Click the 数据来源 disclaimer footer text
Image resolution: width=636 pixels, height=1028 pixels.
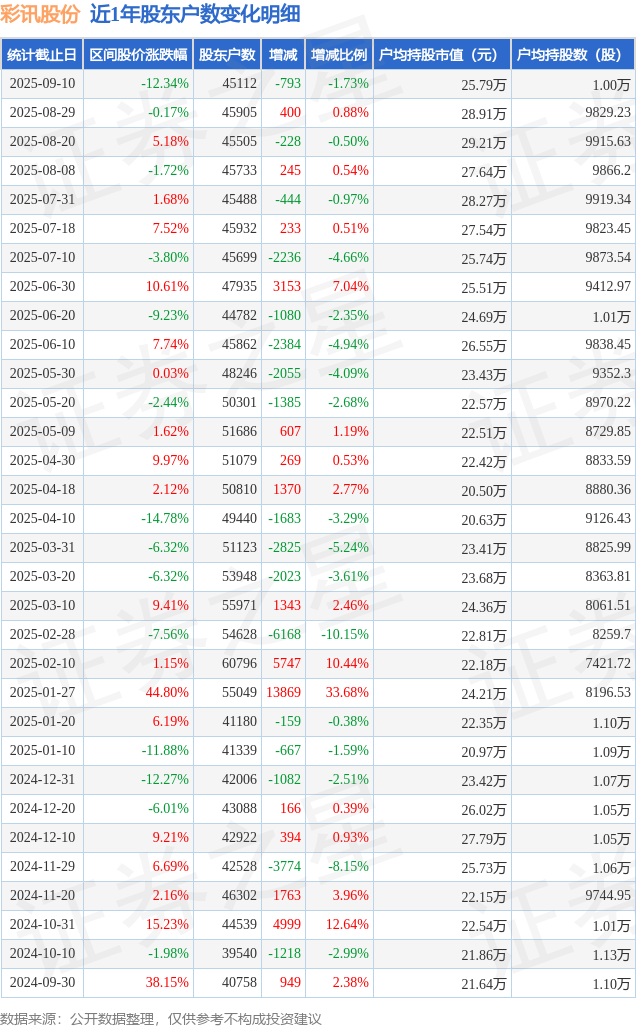pyautogui.click(x=161, y=1018)
